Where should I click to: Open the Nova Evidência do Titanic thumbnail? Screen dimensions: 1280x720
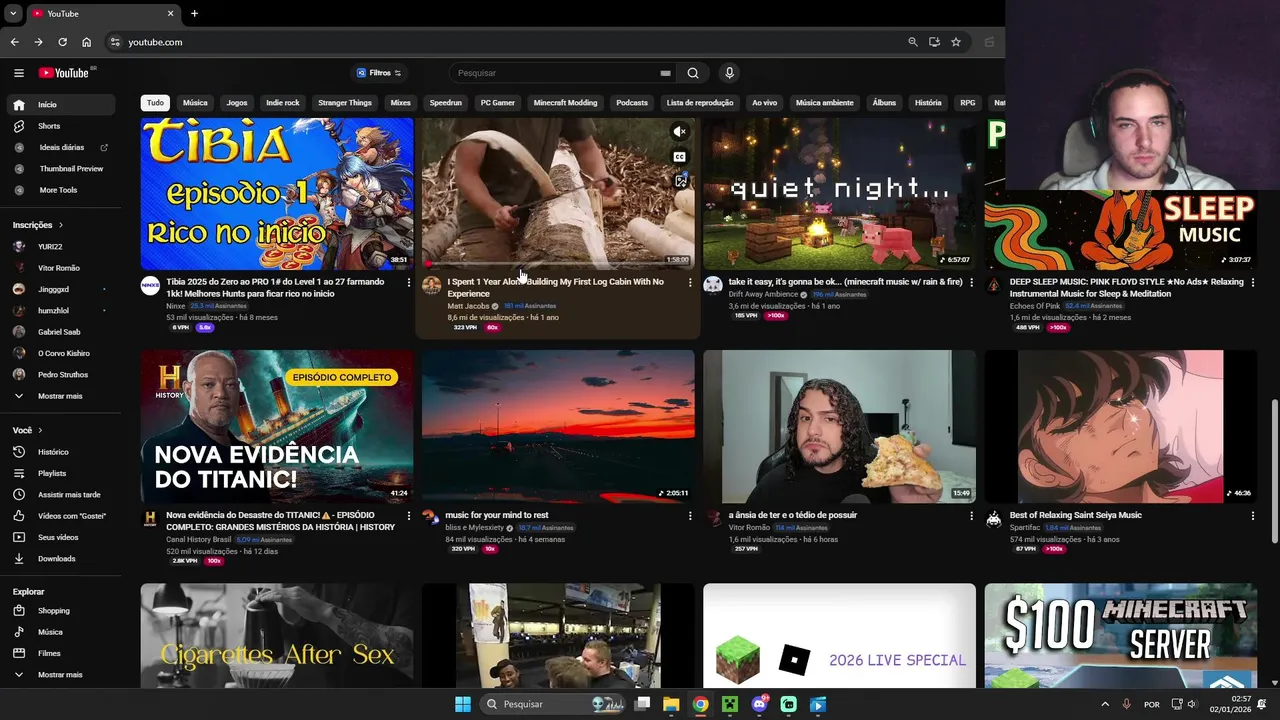click(277, 426)
